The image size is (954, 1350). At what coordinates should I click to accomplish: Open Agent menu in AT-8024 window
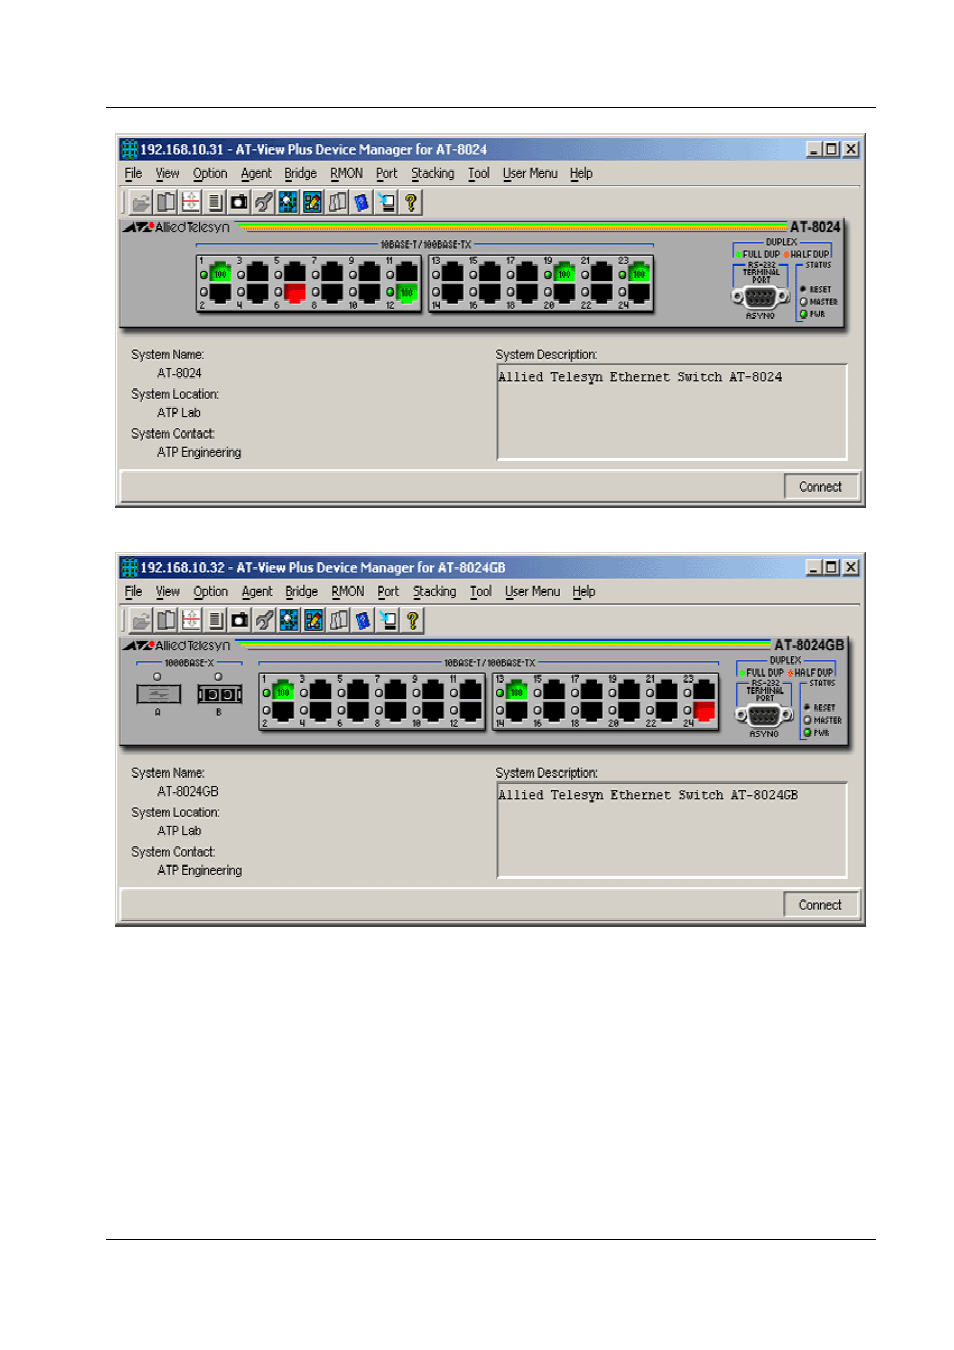(256, 174)
